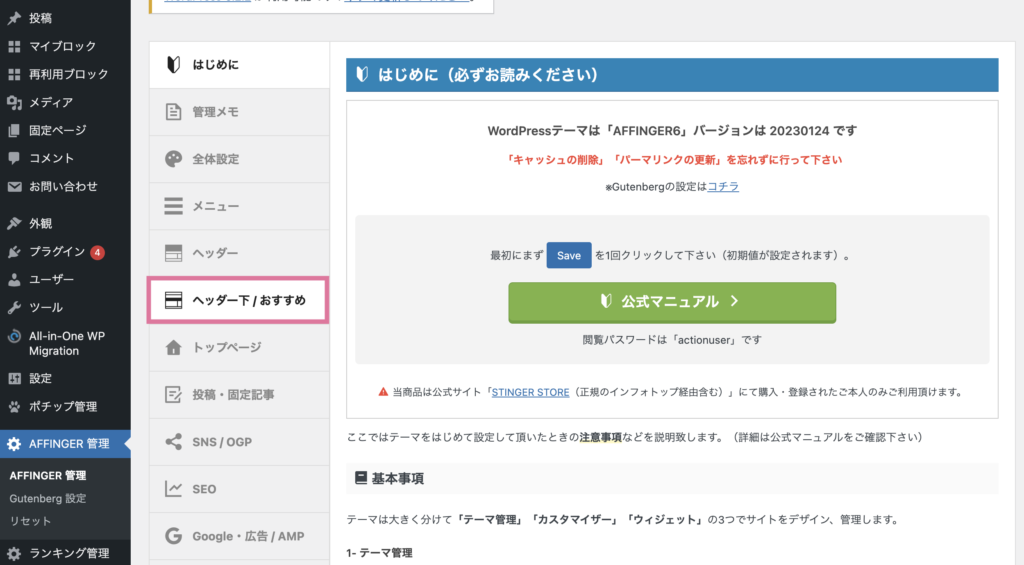1024x565 pixels.
Task: Click the gear icon beside AFFINGER 管理
Action: click(14, 444)
